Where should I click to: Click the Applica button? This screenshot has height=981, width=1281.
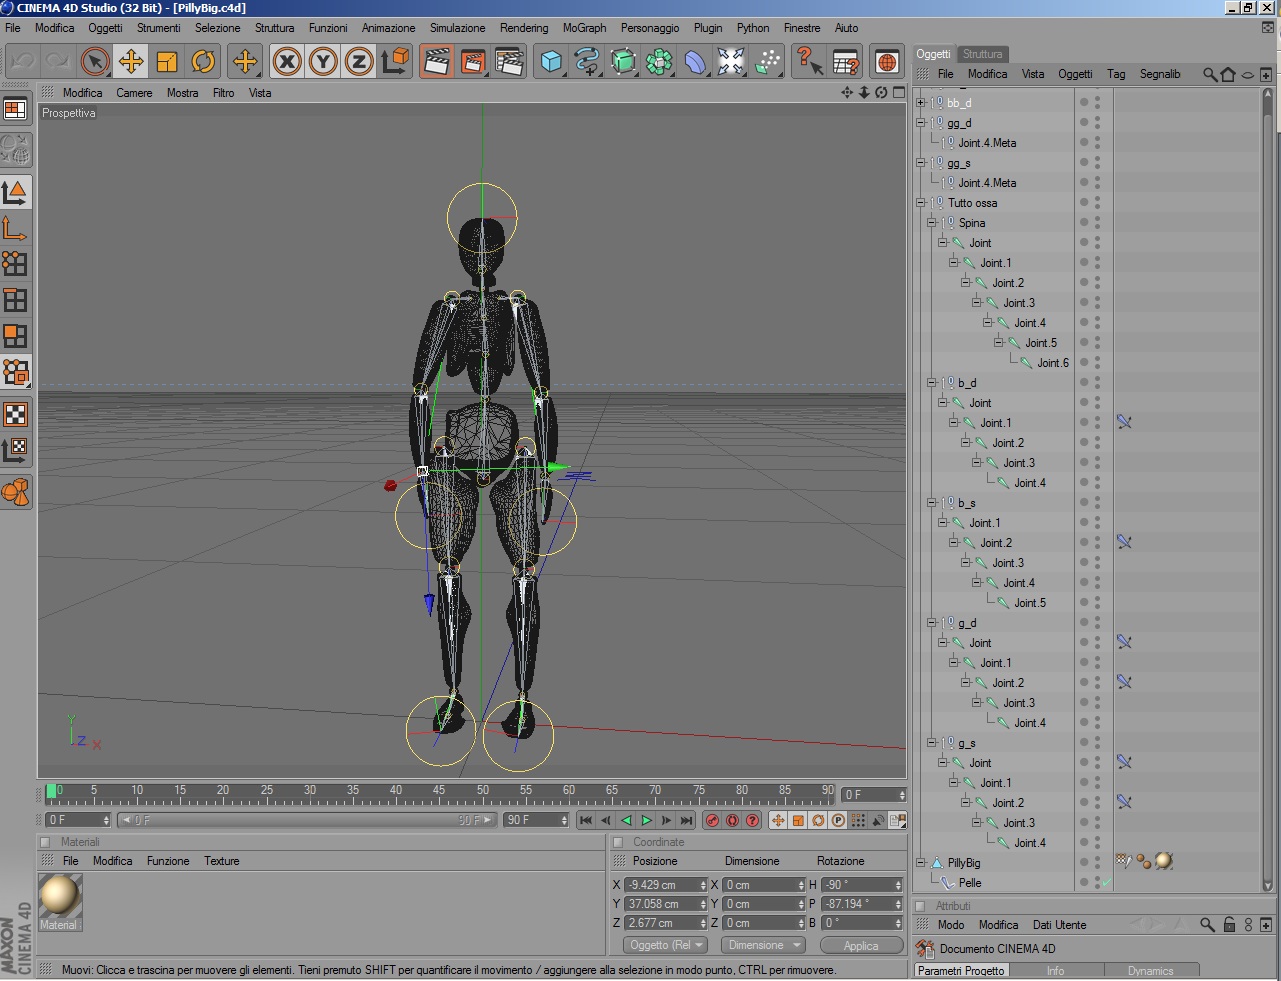tap(861, 945)
